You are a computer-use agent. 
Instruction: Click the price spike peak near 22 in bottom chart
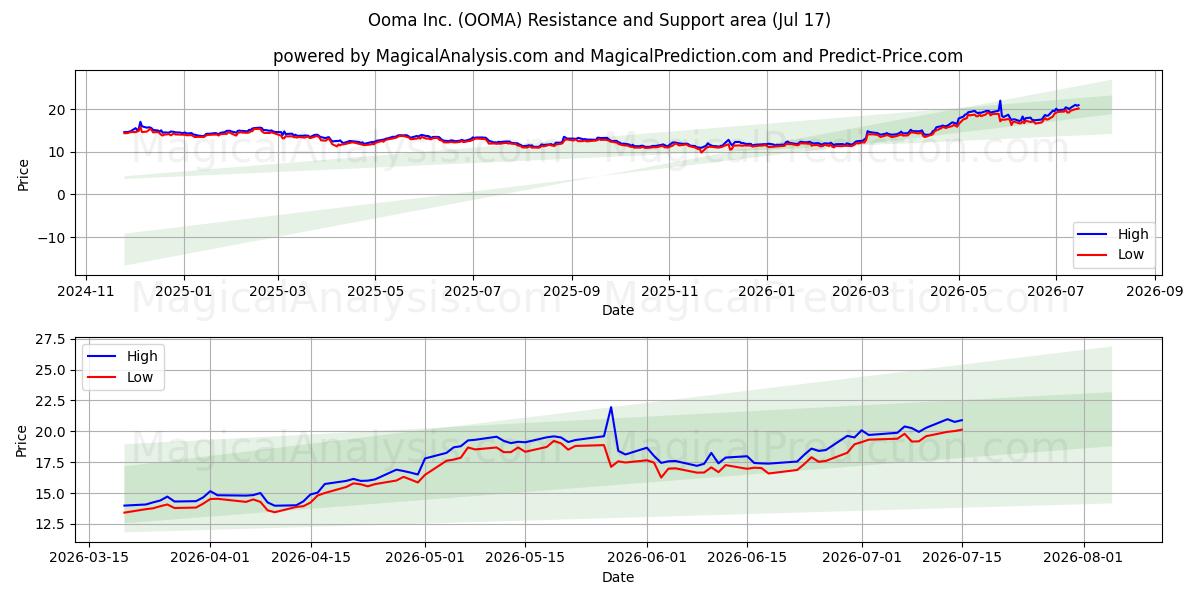coord(611,407)
